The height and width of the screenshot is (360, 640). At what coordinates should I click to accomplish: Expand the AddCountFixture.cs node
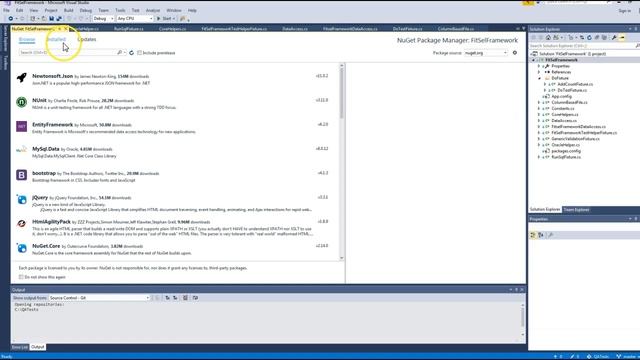pyautogui.click(x=545, y=84)
